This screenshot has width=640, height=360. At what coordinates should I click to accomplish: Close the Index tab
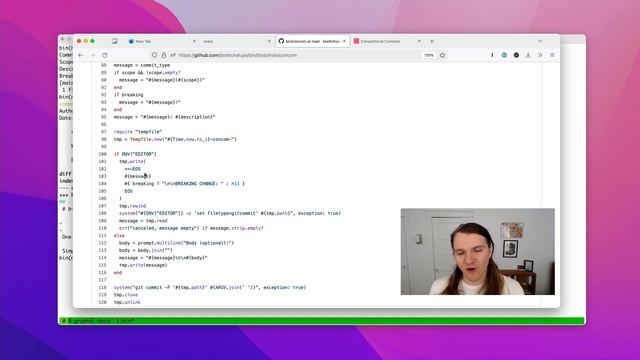[269, 41]
